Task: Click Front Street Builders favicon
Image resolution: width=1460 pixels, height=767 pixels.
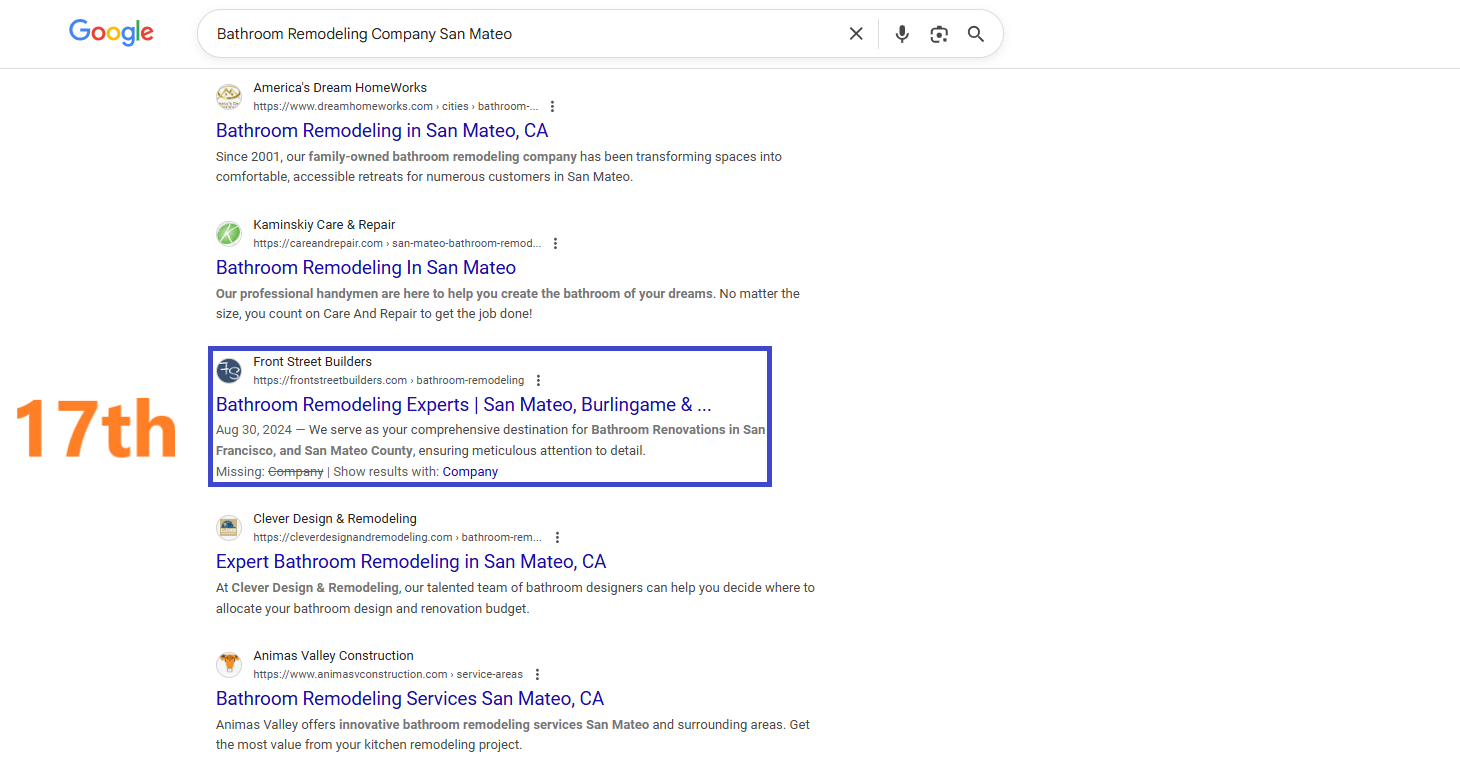Action: pyautogui.click(x=229, y=371)
